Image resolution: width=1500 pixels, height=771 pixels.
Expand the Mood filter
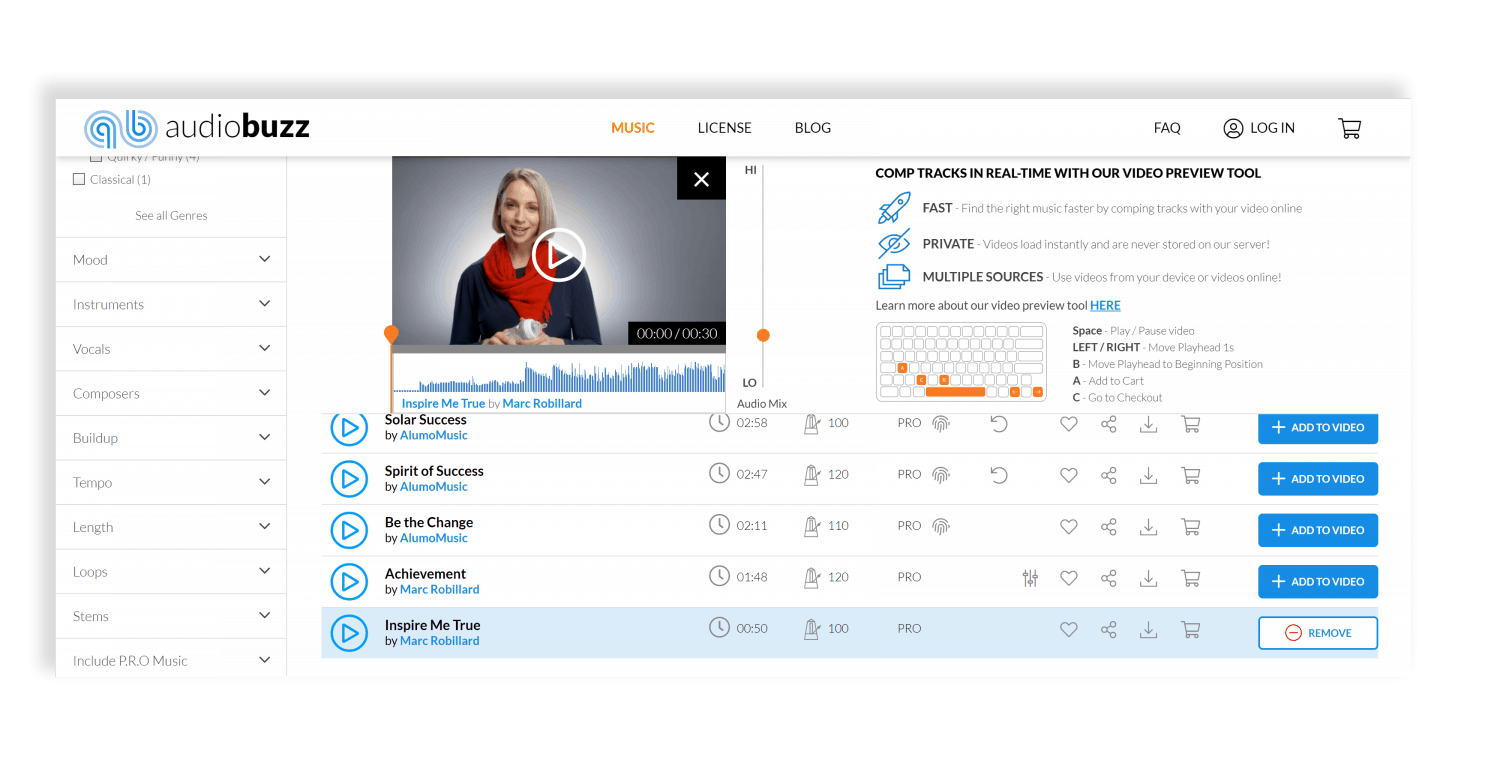pos(171,260)
